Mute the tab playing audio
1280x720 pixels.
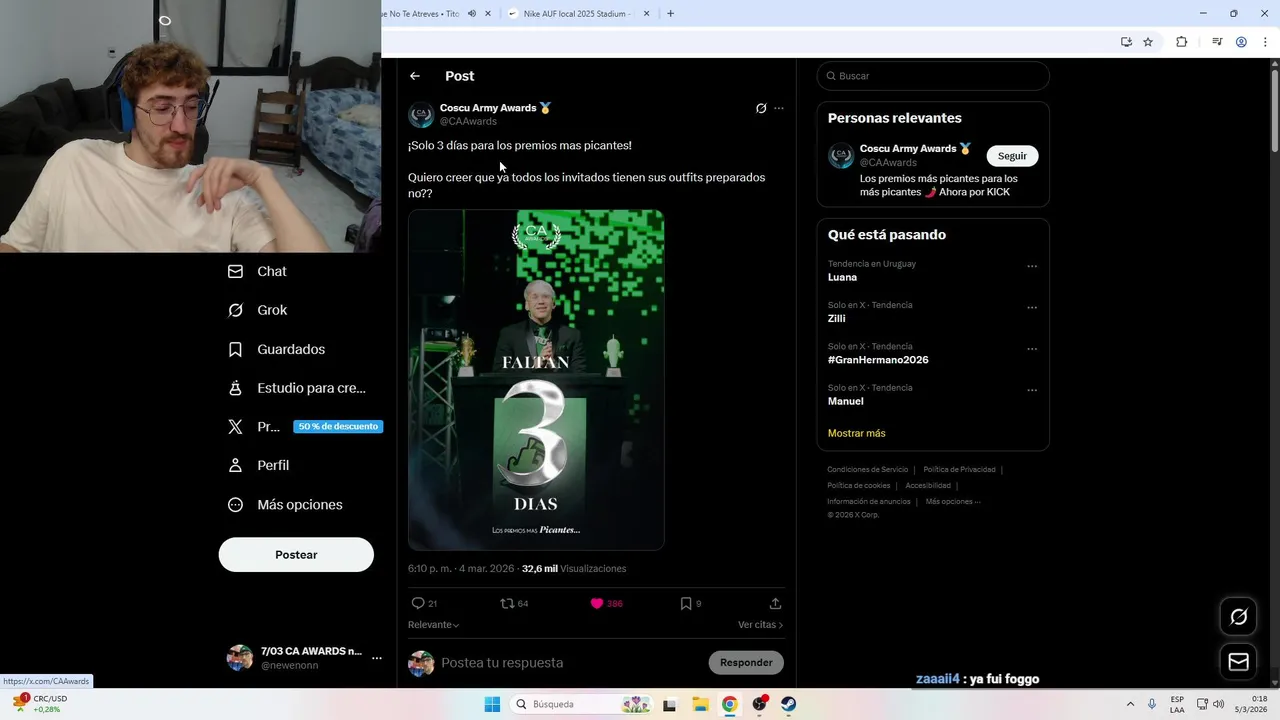[472, 14]
